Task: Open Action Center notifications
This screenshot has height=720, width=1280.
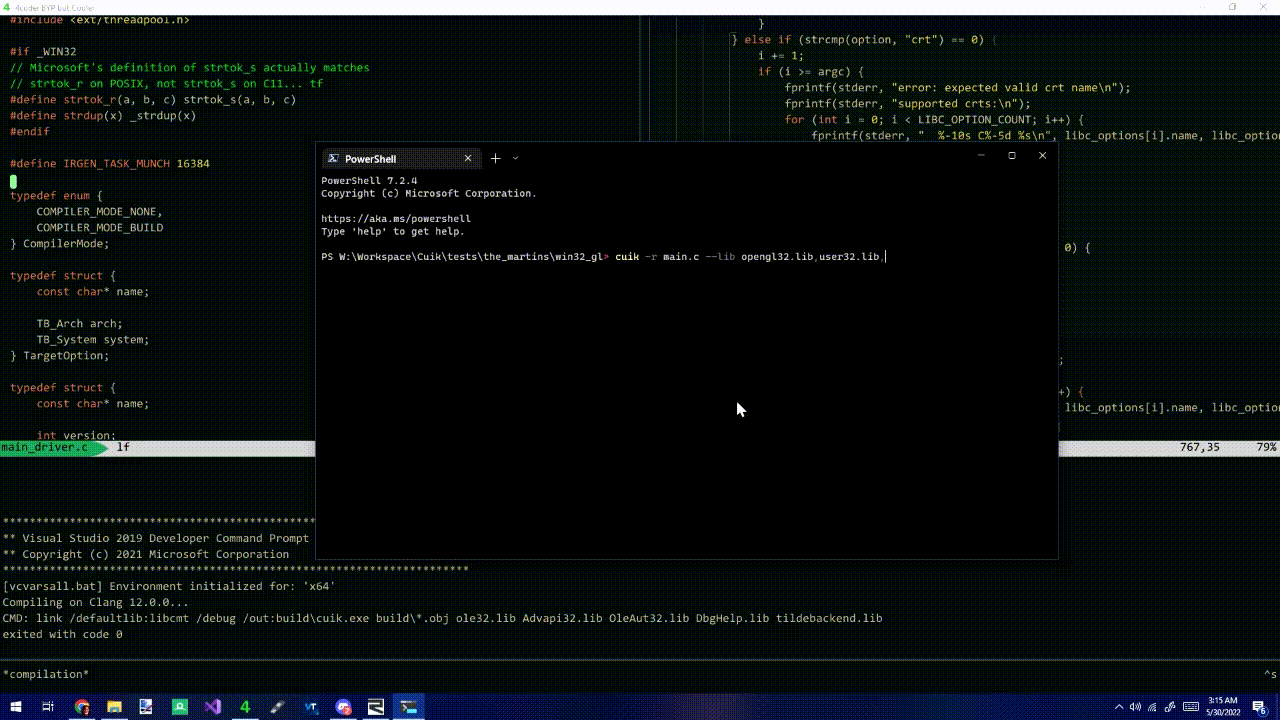Action: coord(1259,707)
